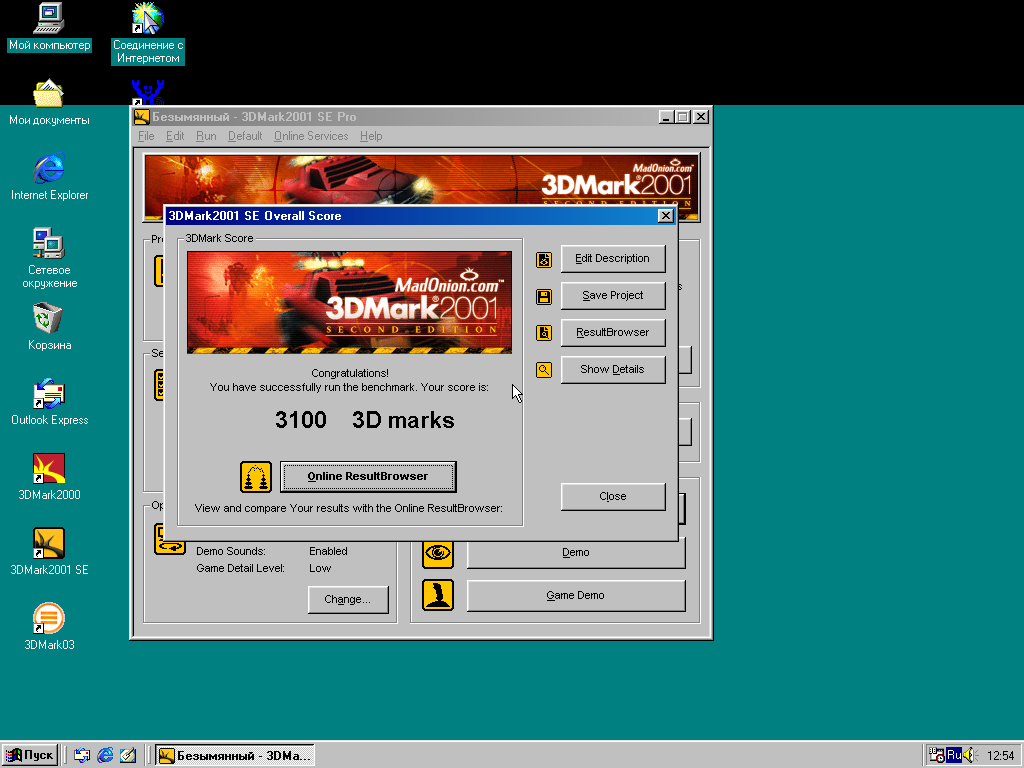Click the Demo button
The image size is (1024, 768).
click(575, 553)
